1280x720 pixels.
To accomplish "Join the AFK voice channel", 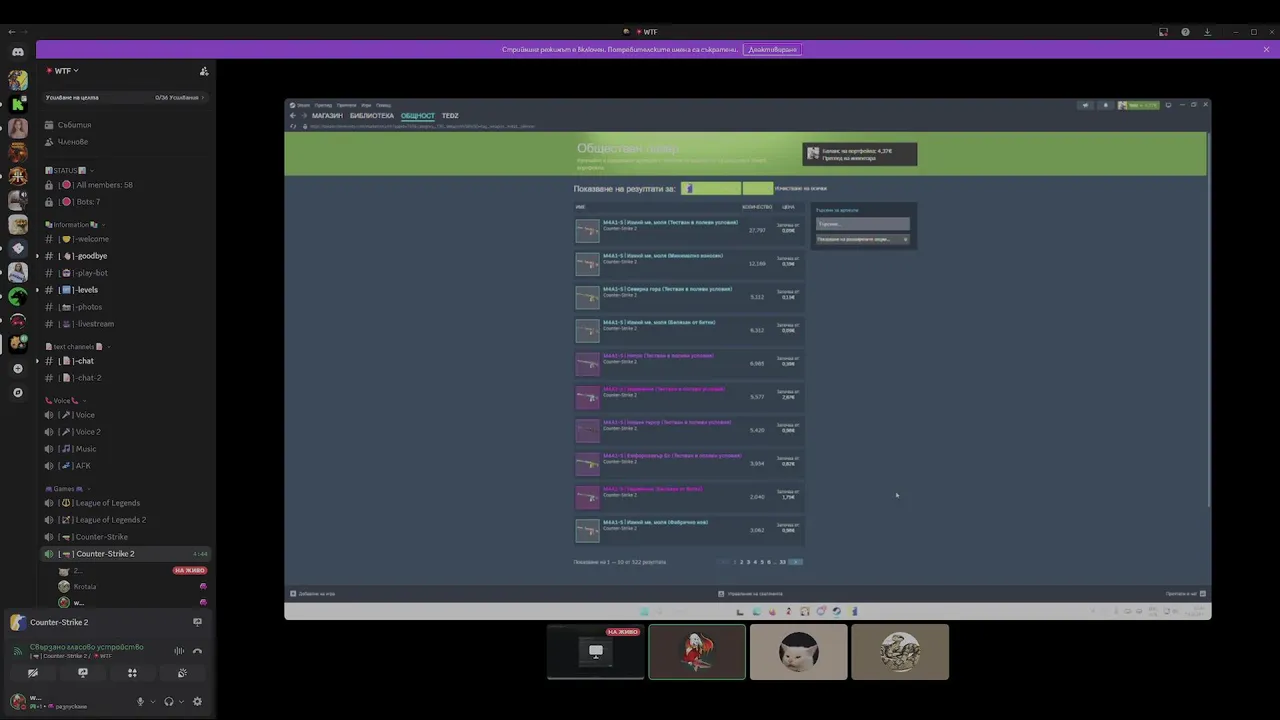I will [x=124, y=466].
